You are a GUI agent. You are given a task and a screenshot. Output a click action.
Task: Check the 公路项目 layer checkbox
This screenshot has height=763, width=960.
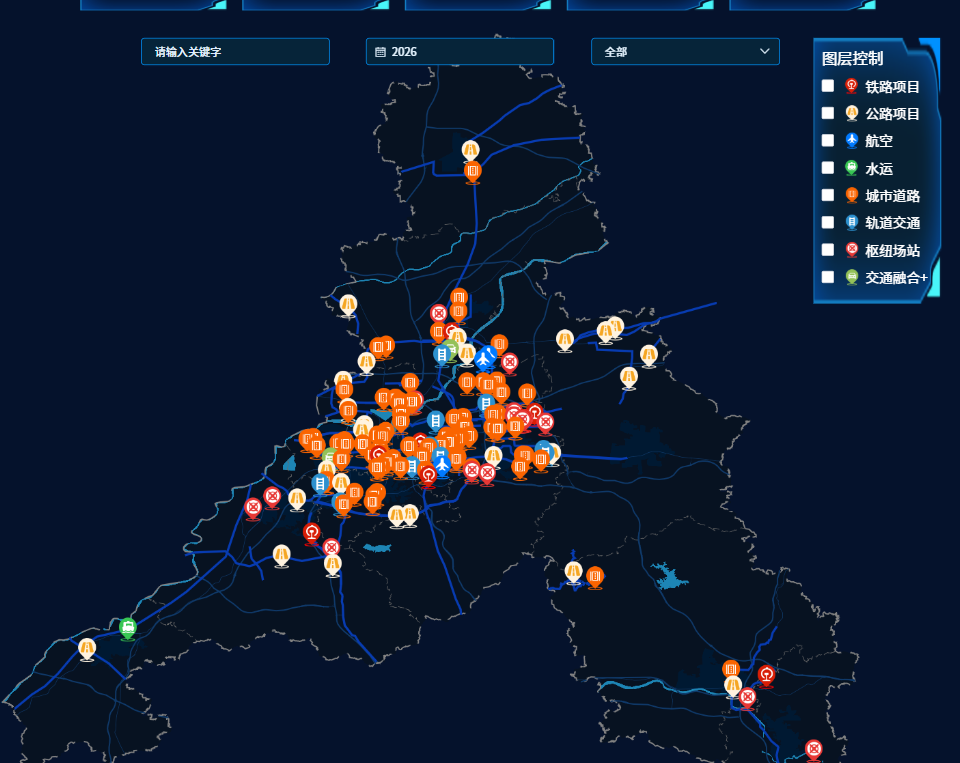828,113
